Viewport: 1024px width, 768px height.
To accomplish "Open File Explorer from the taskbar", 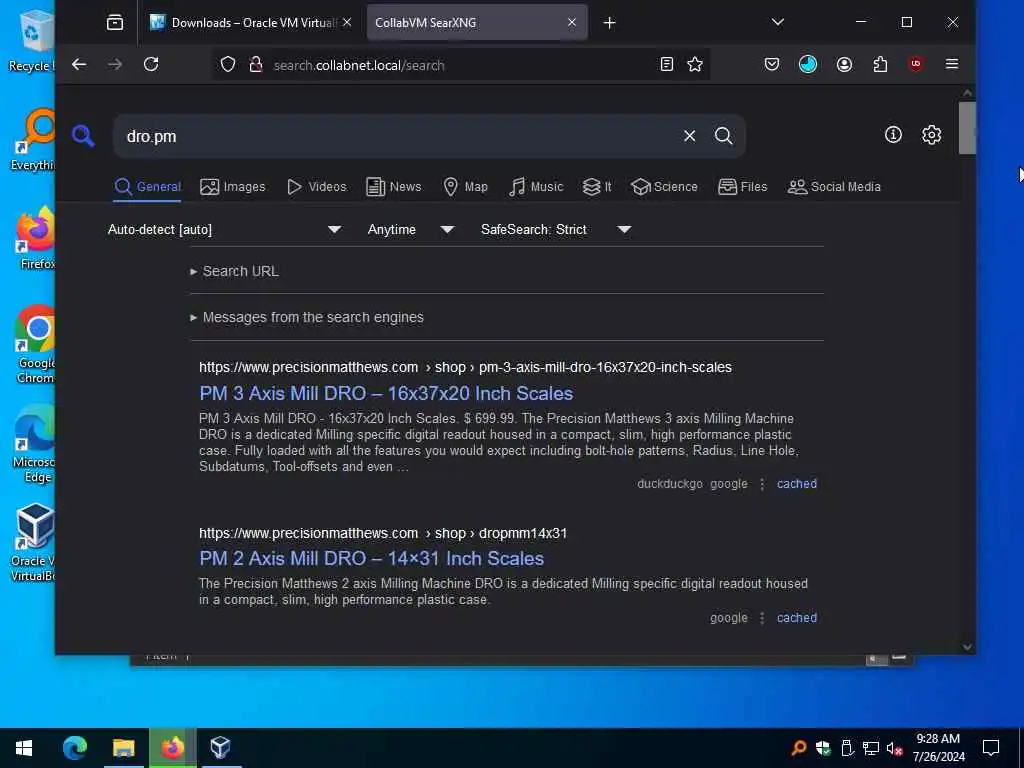I will (123, 748).
